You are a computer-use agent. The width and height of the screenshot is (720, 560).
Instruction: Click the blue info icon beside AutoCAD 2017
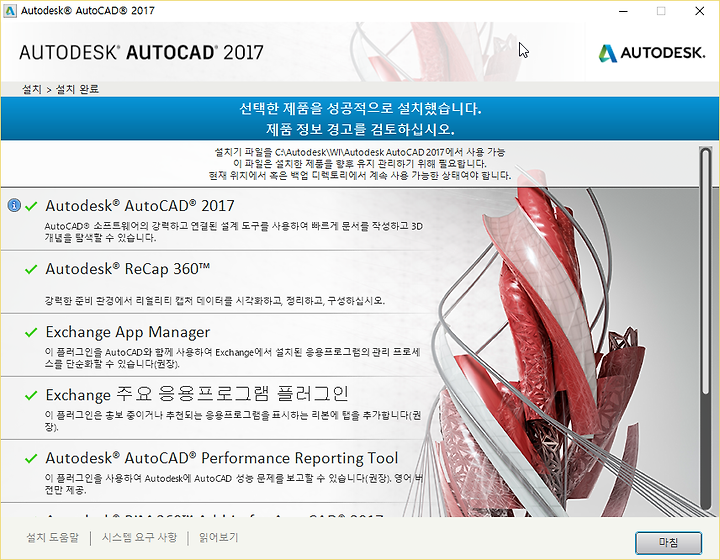pos(14,205)
